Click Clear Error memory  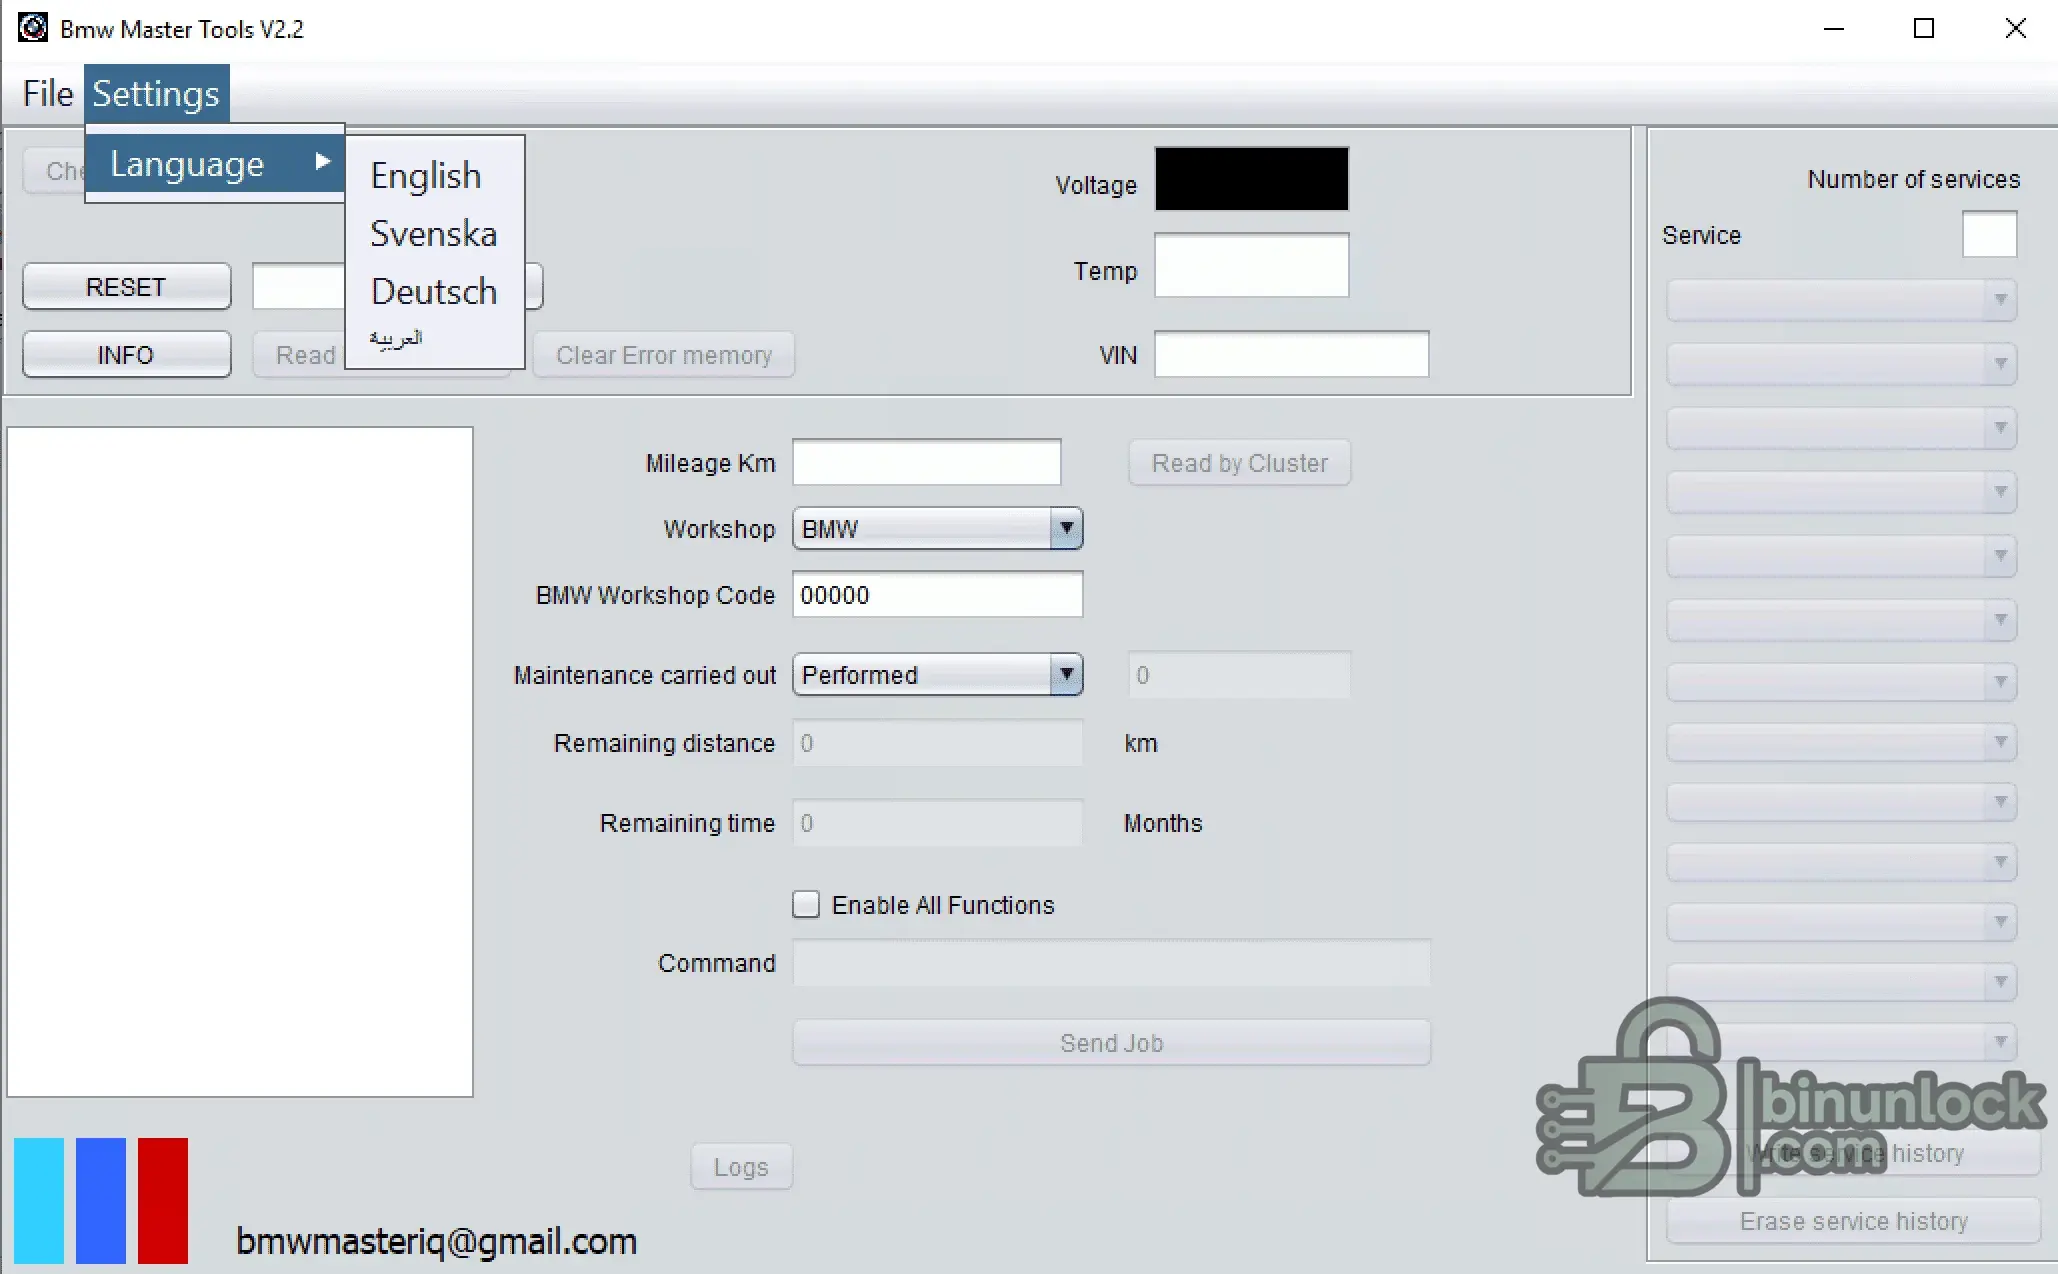tap(664, 355)
